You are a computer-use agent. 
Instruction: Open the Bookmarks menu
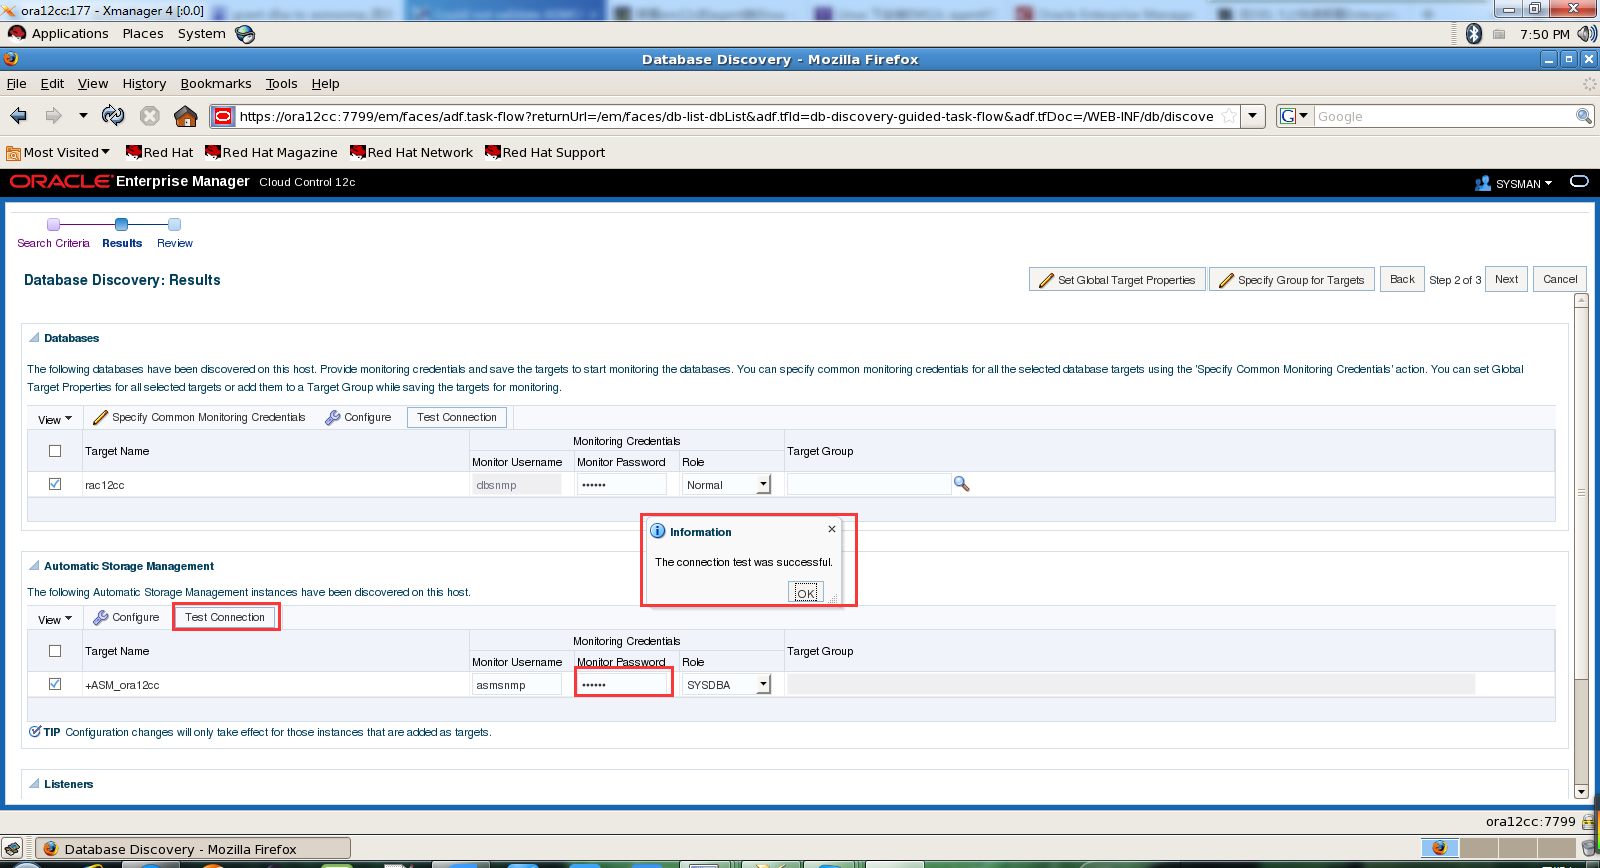coord(216,84)
